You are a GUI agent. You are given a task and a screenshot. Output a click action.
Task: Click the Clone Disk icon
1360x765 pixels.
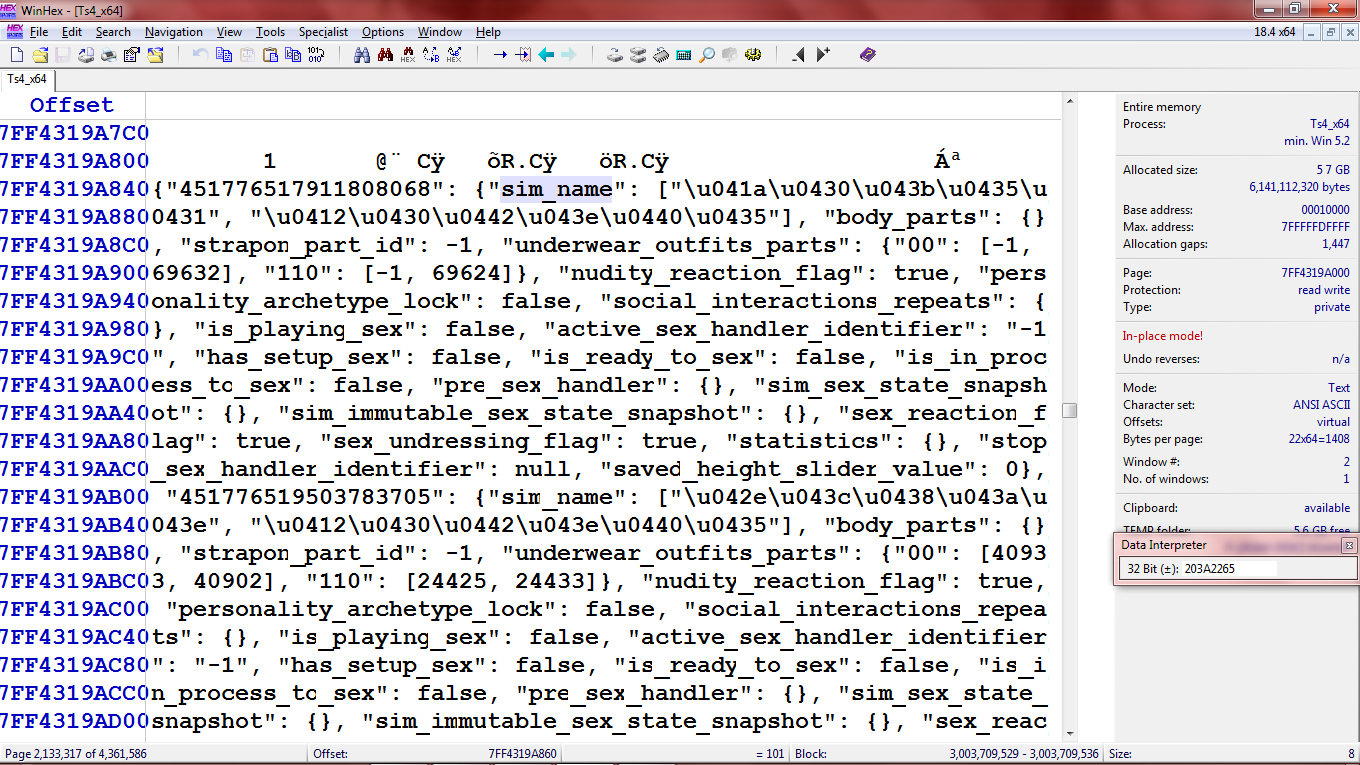click(x=638, y=55)
